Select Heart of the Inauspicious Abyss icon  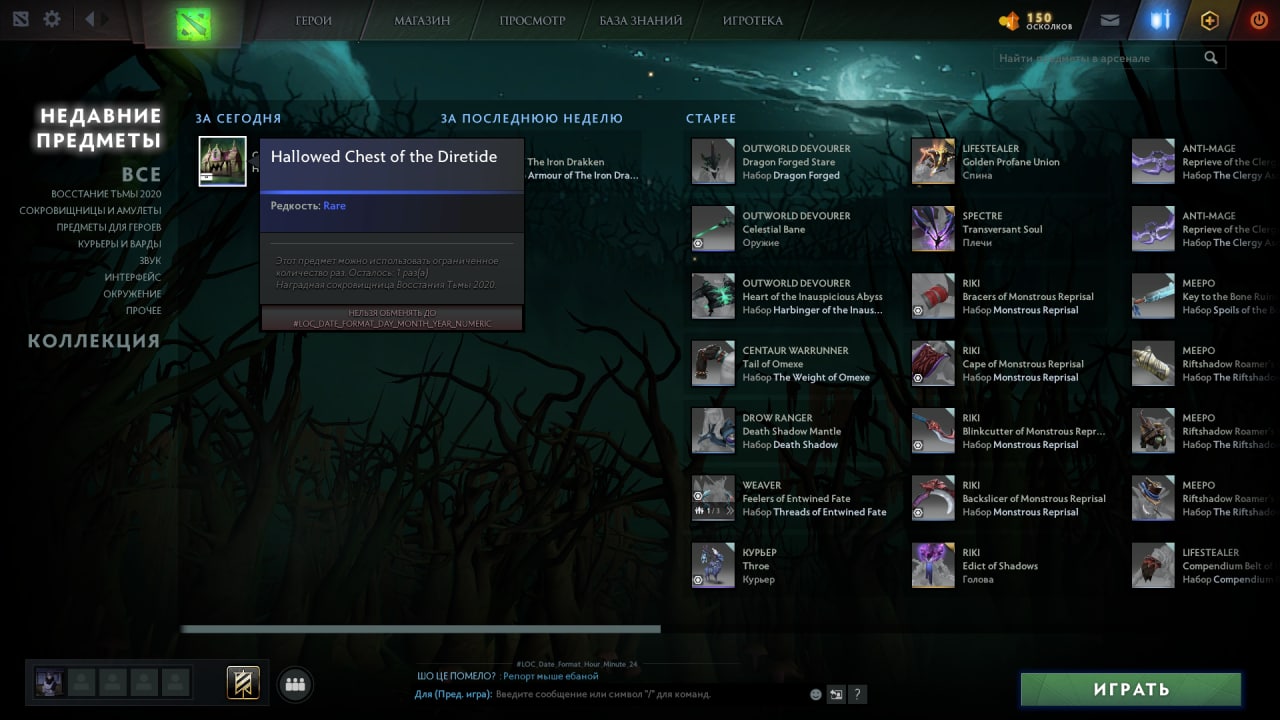(x=713, y=296)
